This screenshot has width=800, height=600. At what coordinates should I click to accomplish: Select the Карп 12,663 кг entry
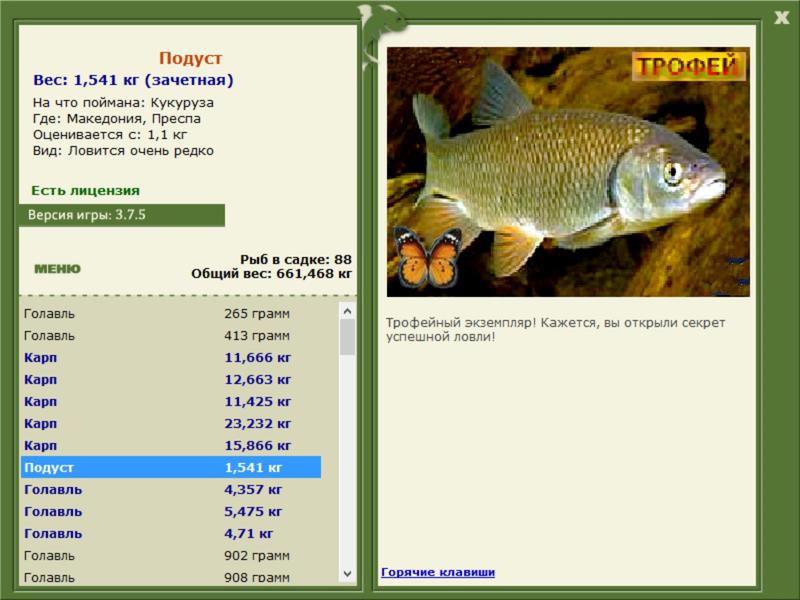point(171,380)
